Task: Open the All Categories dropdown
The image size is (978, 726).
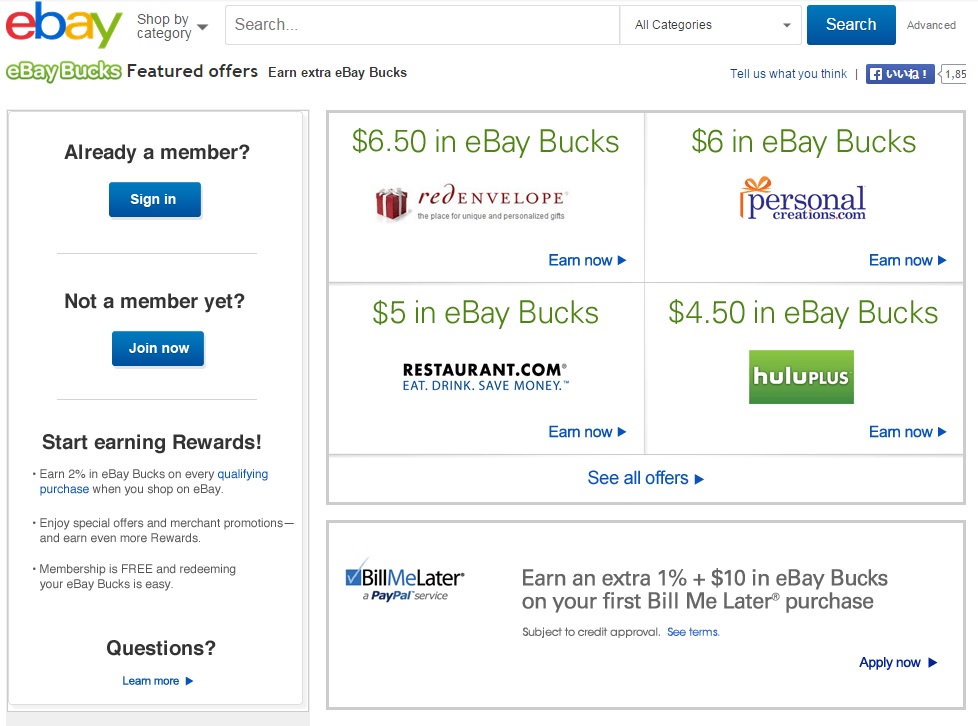Action: (711, 25)
